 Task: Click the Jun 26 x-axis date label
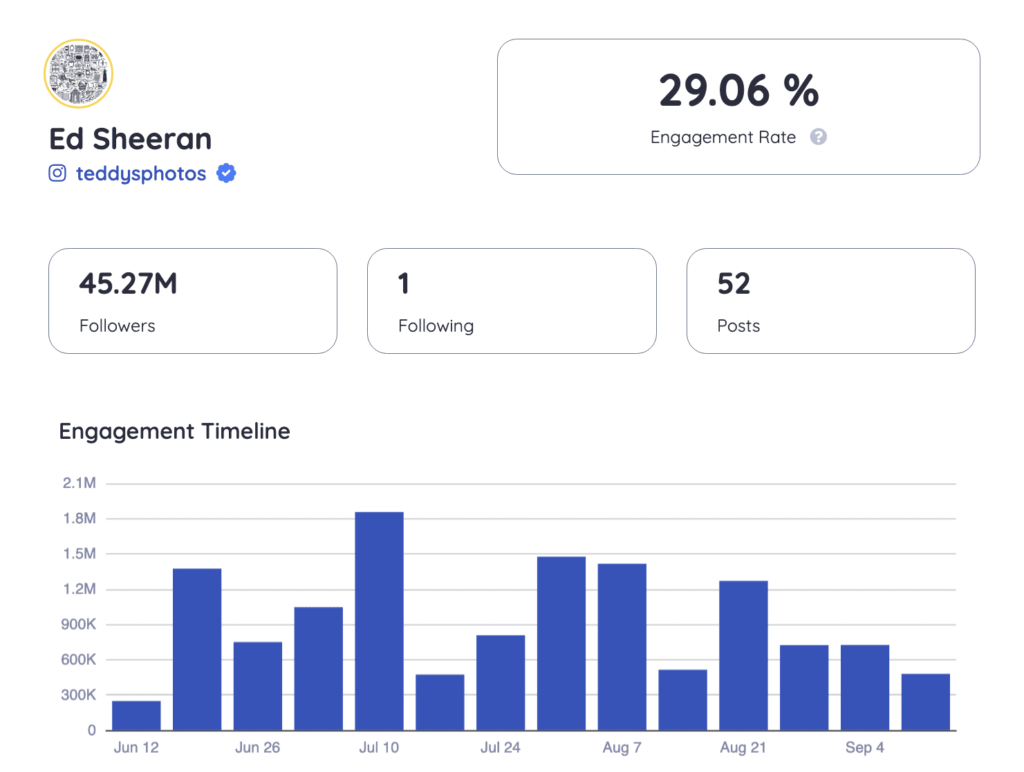pyautogui.click(x=258, y=747)
